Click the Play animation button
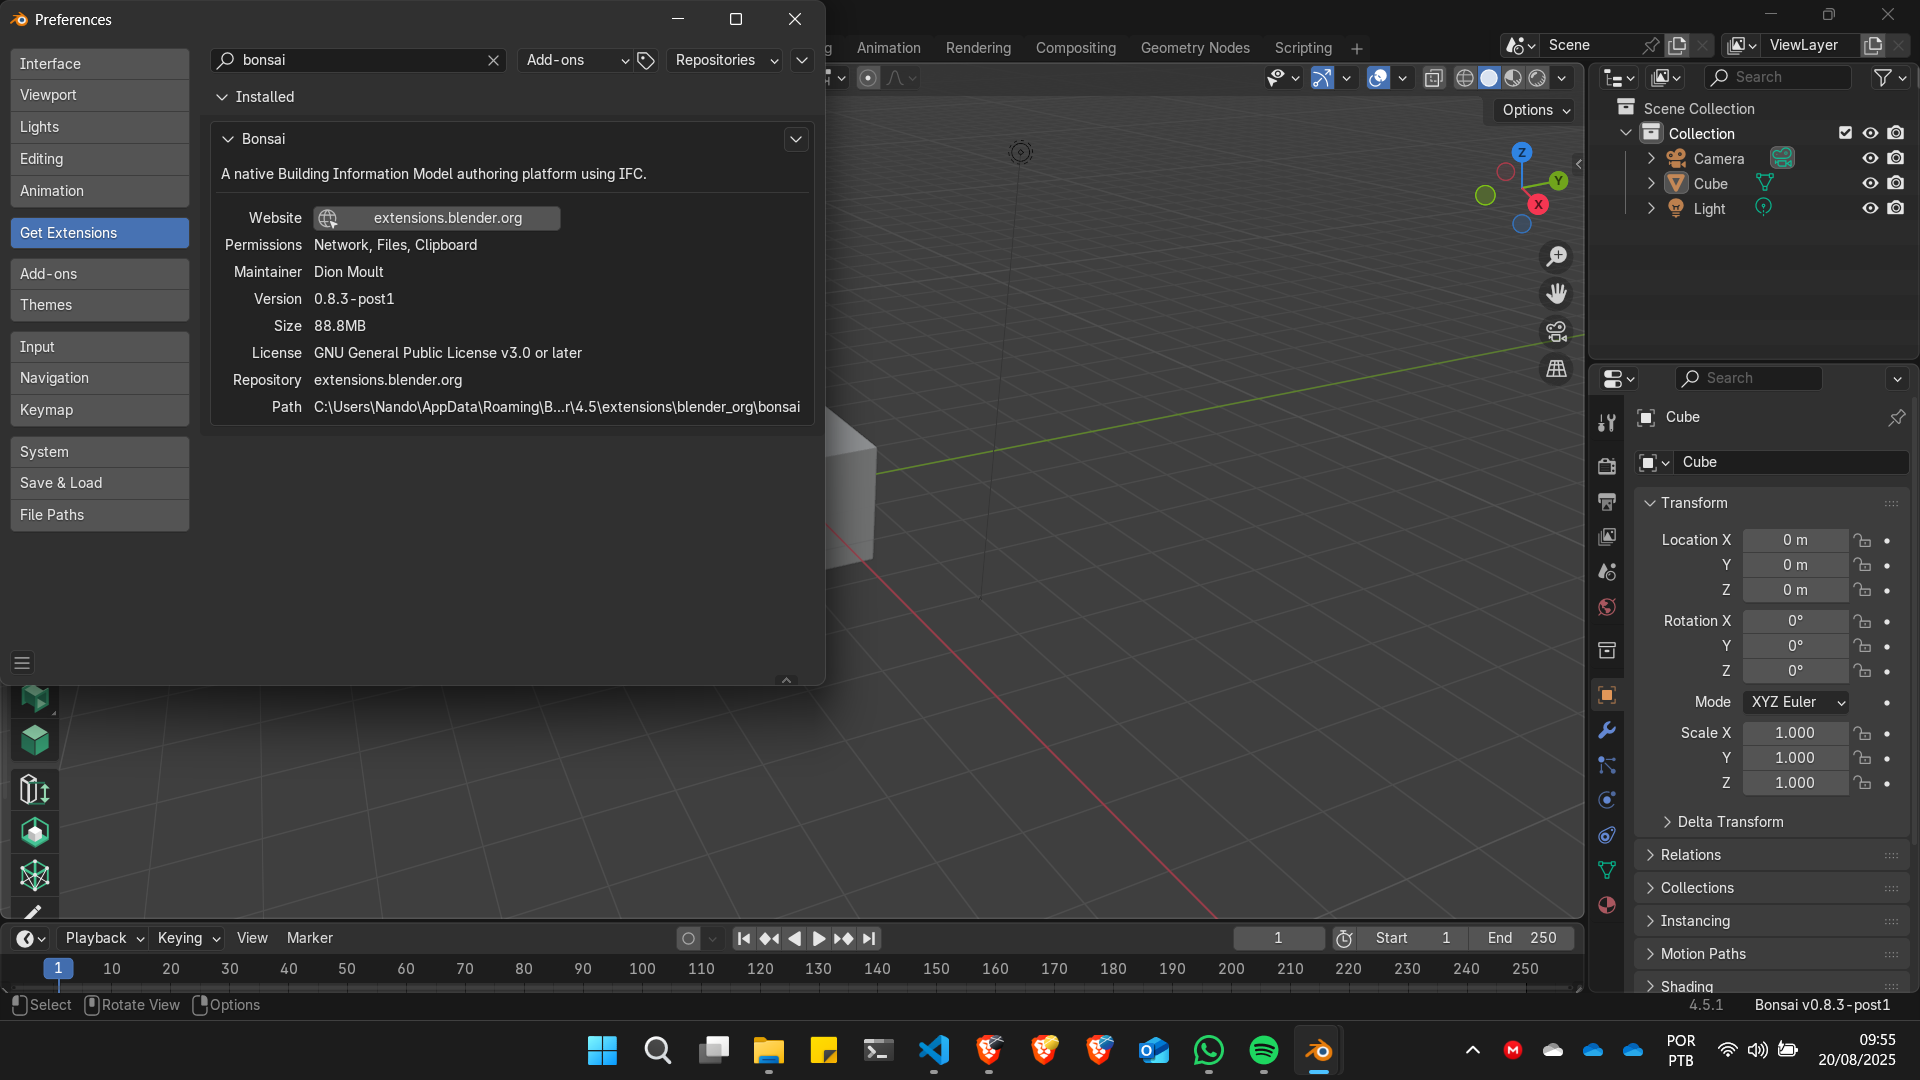The height and width of the screenshot is (1080, 1920). [x=818, y=938]
